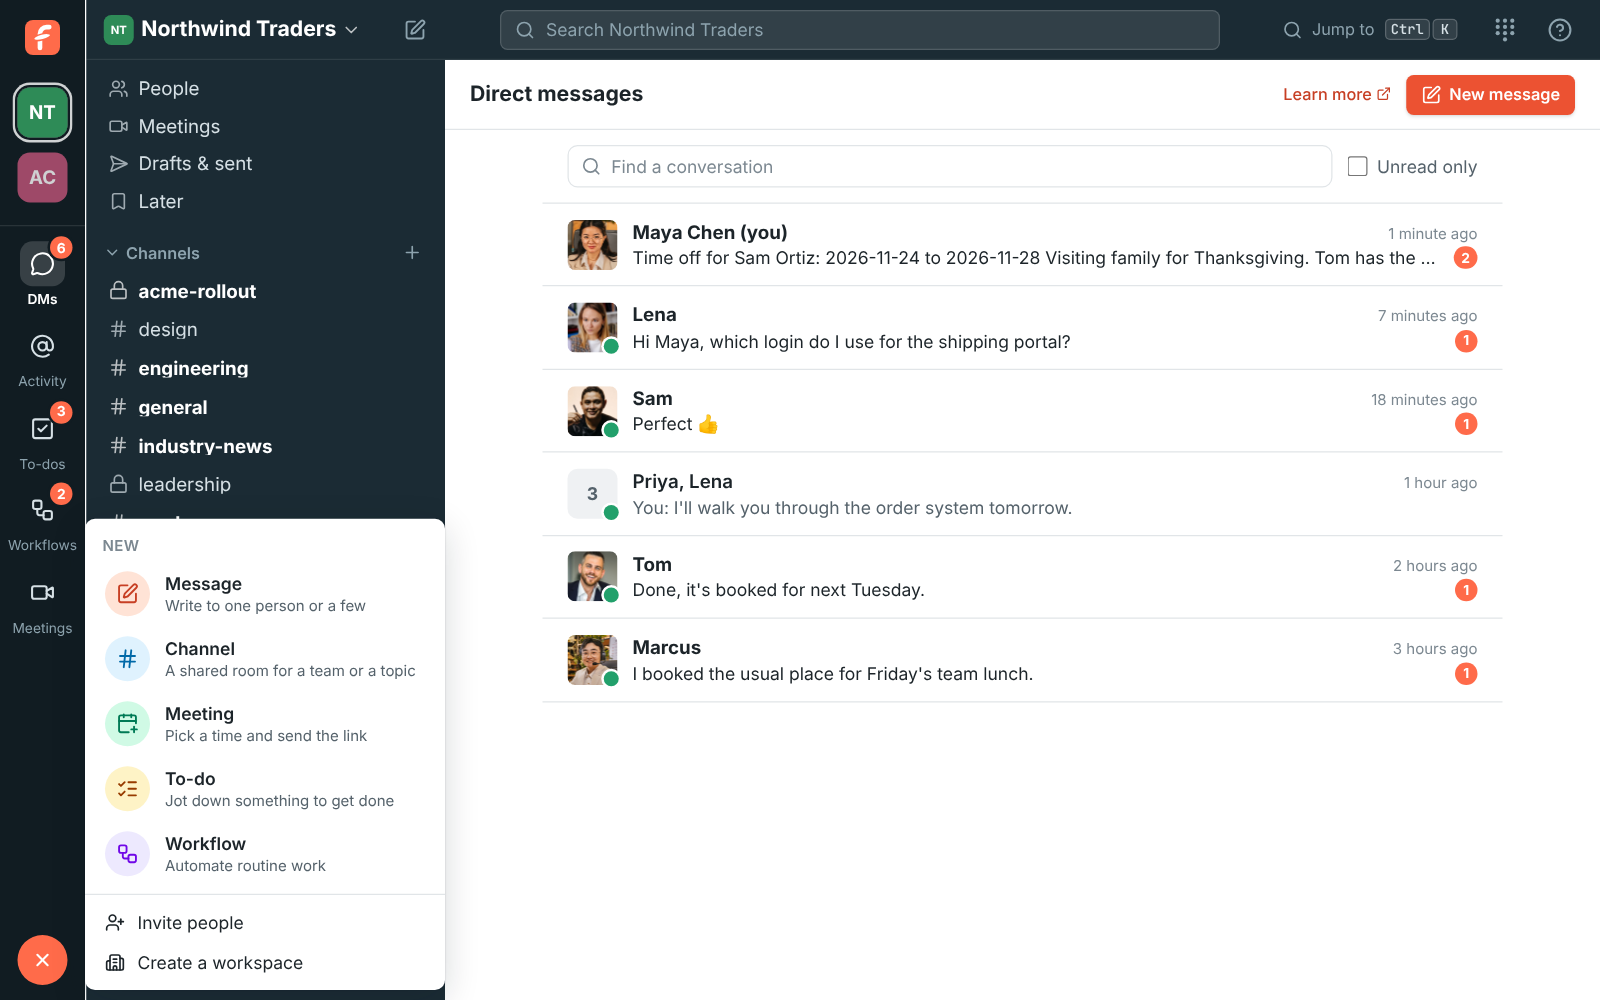The height and width of the screenshot is (1000, 1600).
Task: Open the design channel
Action: (265, 330)
